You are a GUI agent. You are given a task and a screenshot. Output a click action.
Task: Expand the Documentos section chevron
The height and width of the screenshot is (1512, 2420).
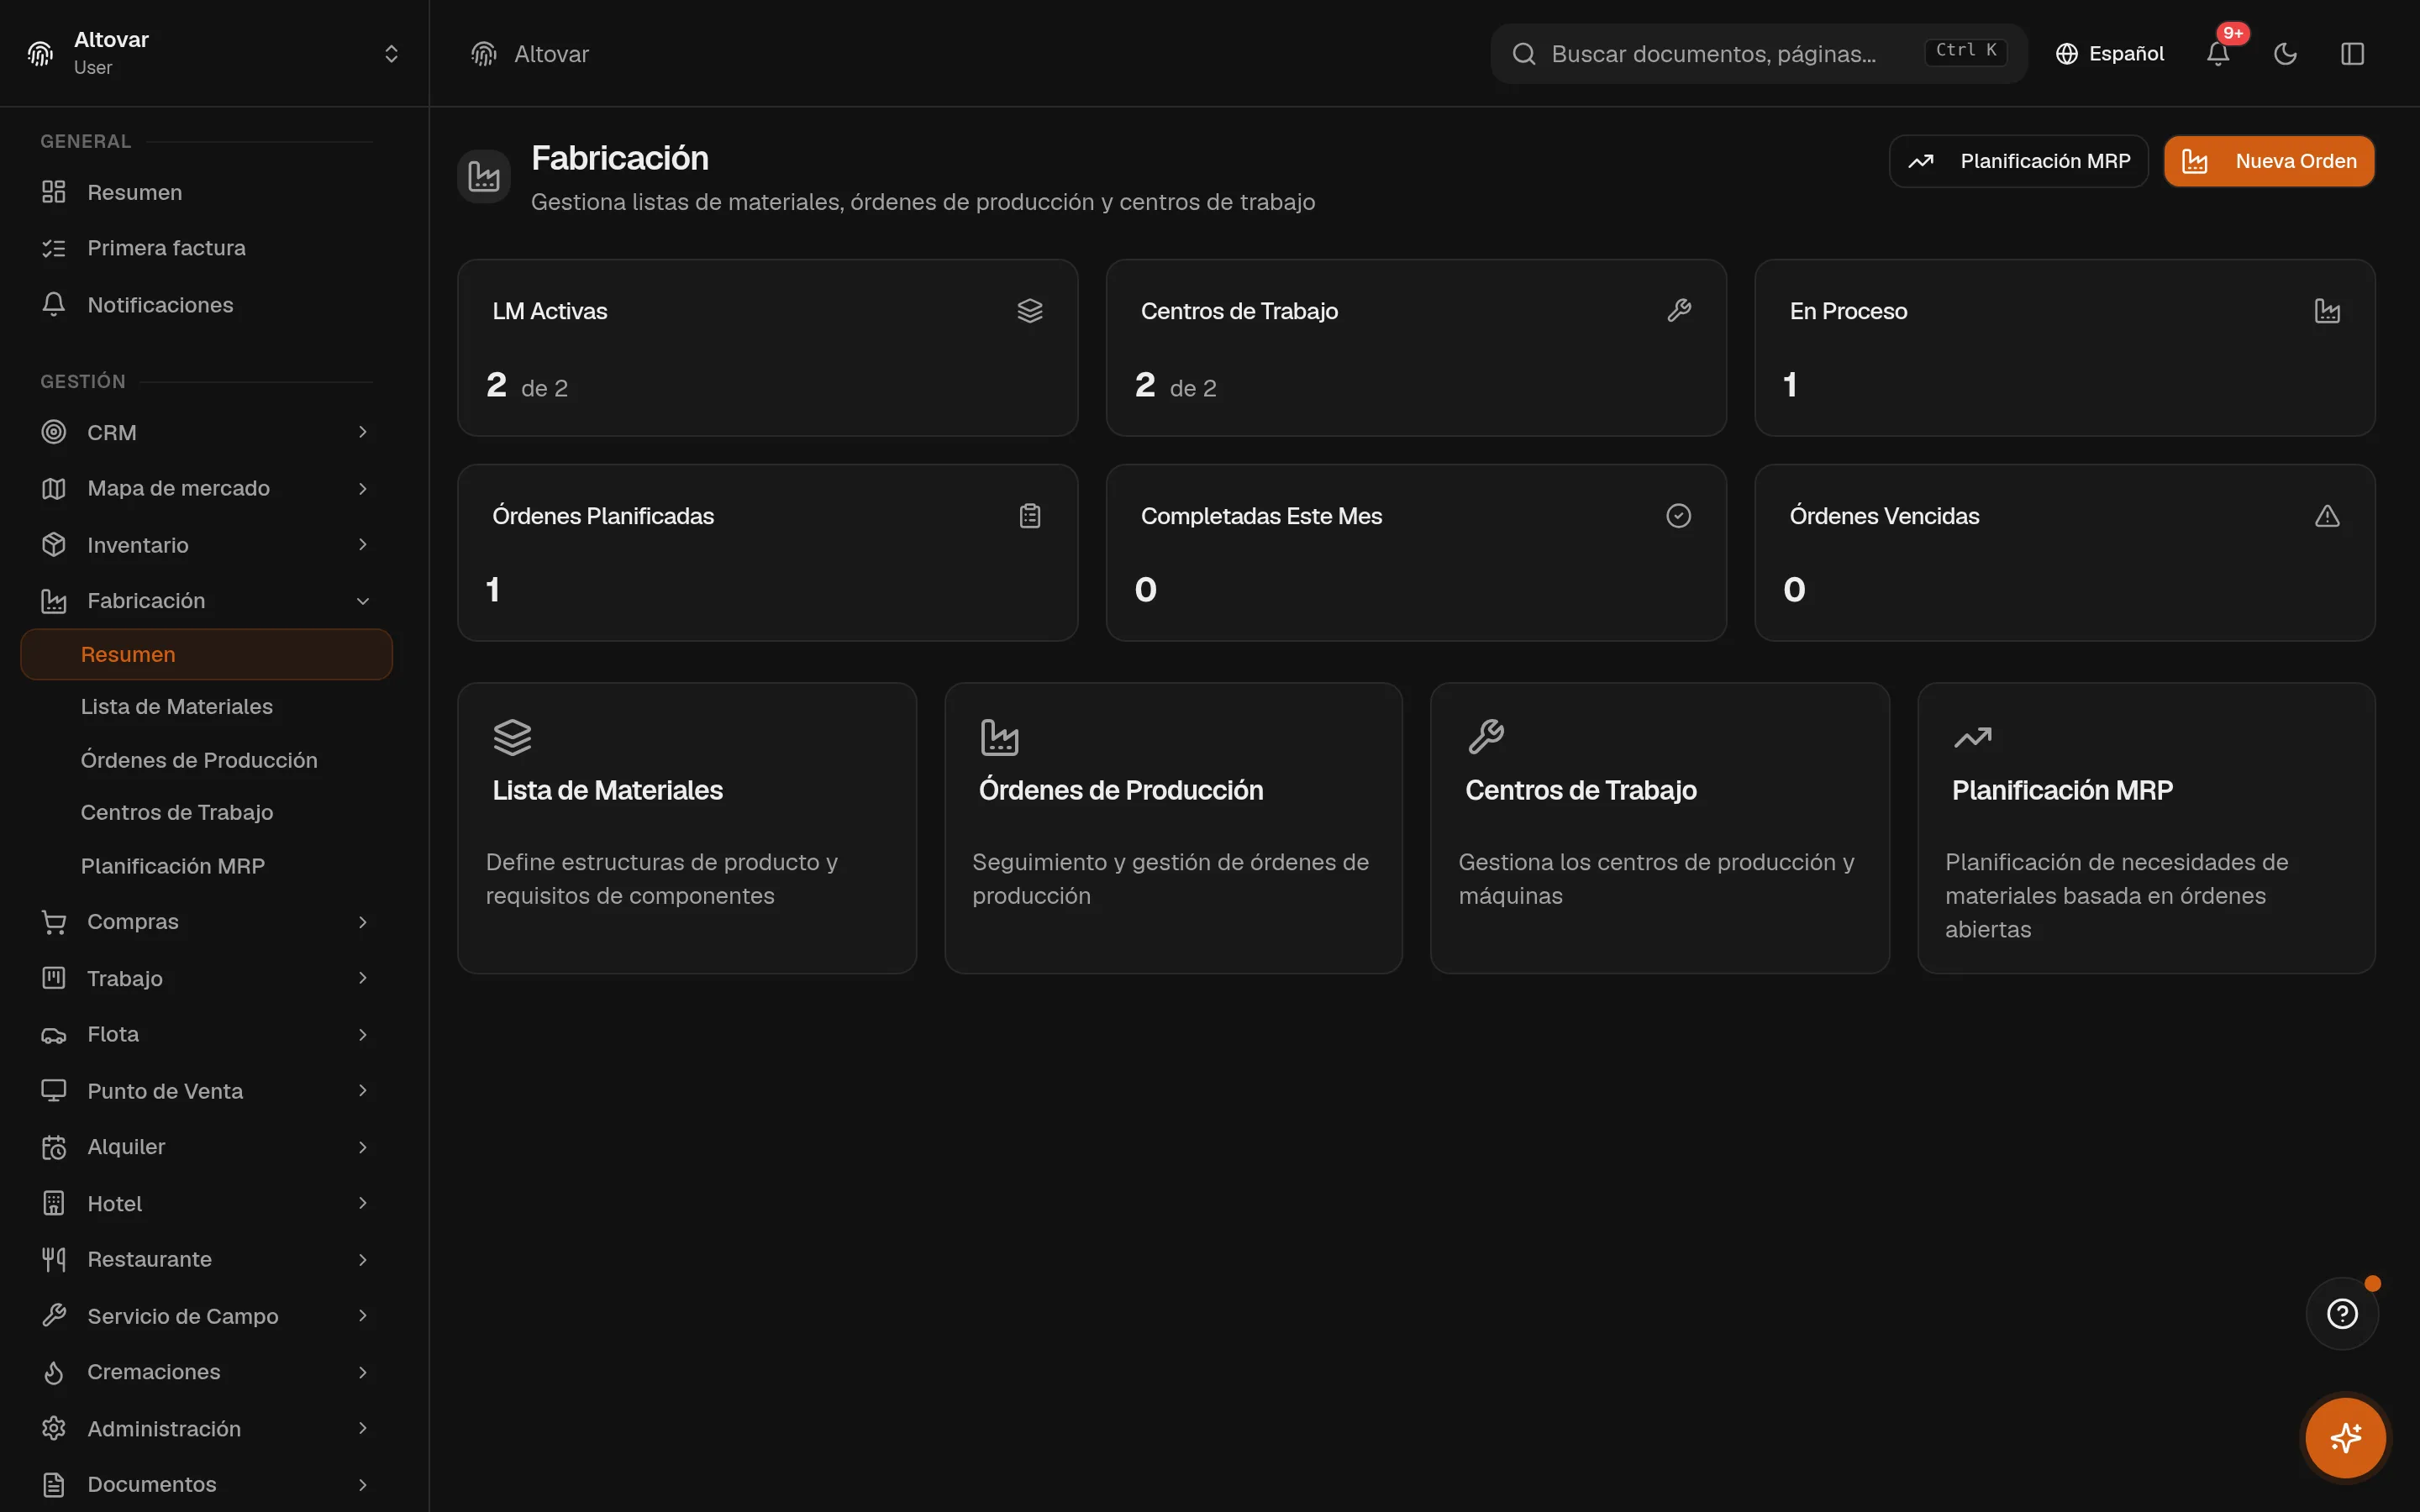click(x=363, y=1485)
